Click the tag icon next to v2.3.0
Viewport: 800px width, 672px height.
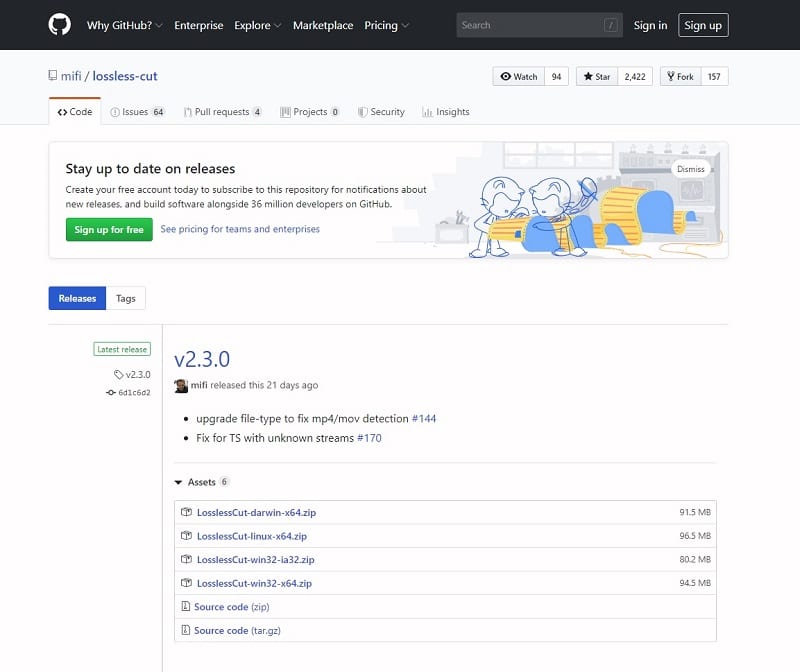coord(118,375)
